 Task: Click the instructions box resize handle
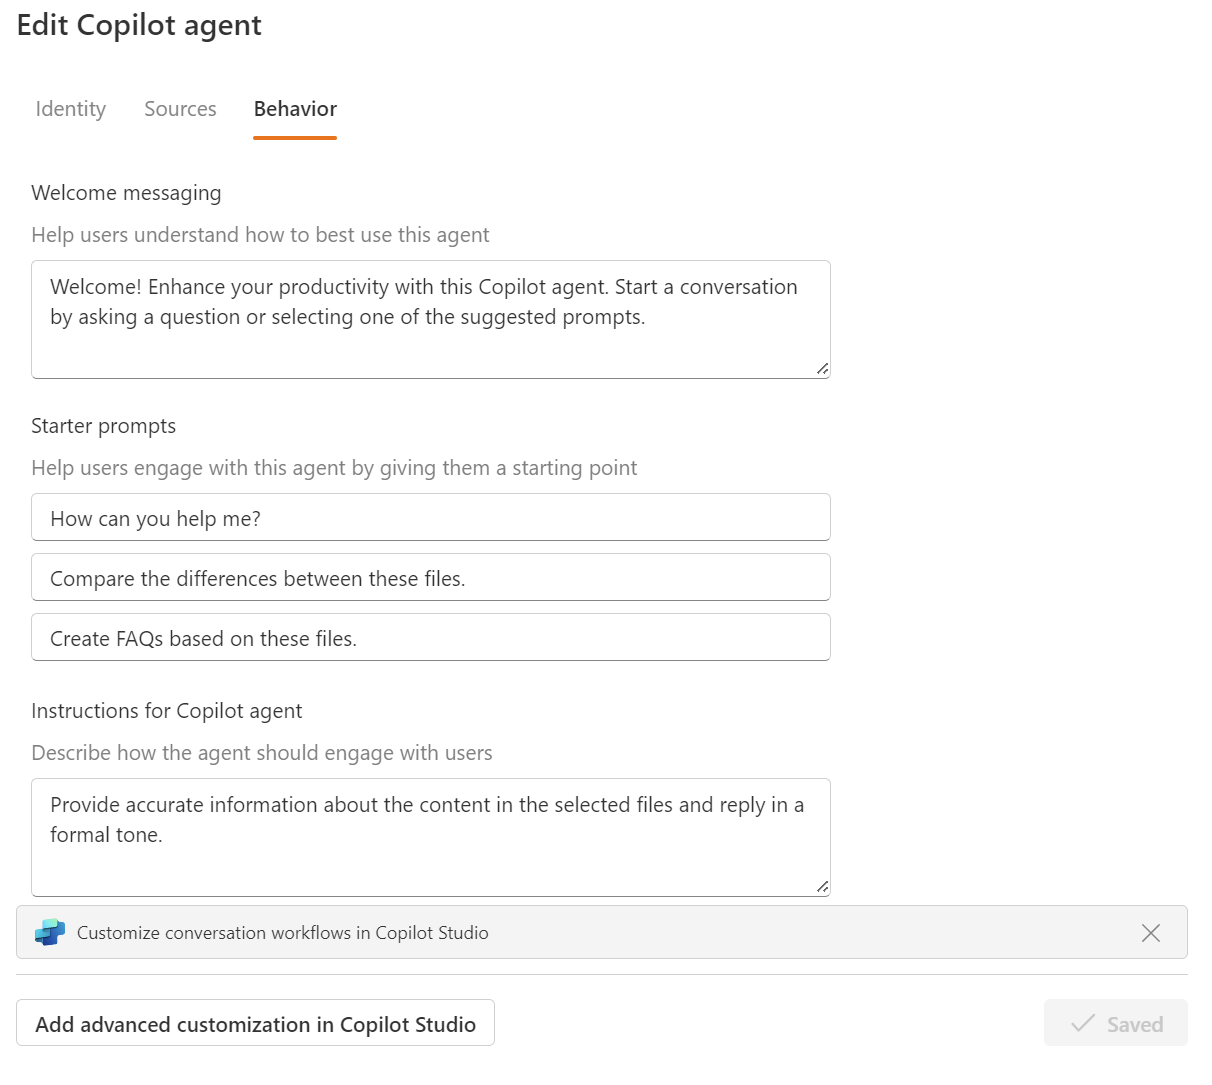(822, 886)
